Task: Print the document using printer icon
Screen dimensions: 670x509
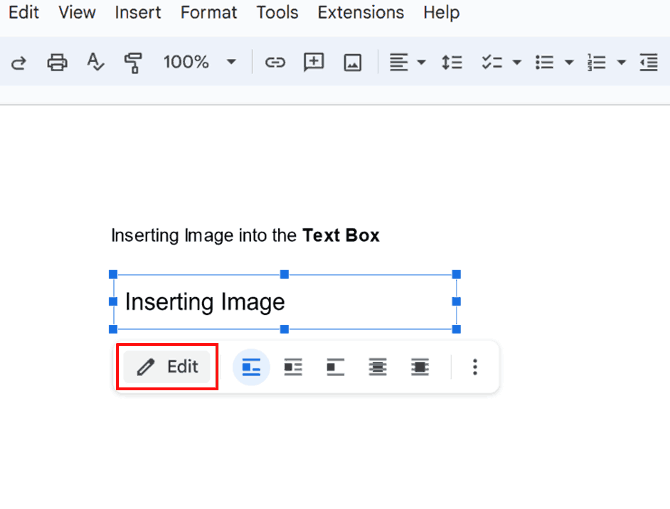Action: [57, 62]
